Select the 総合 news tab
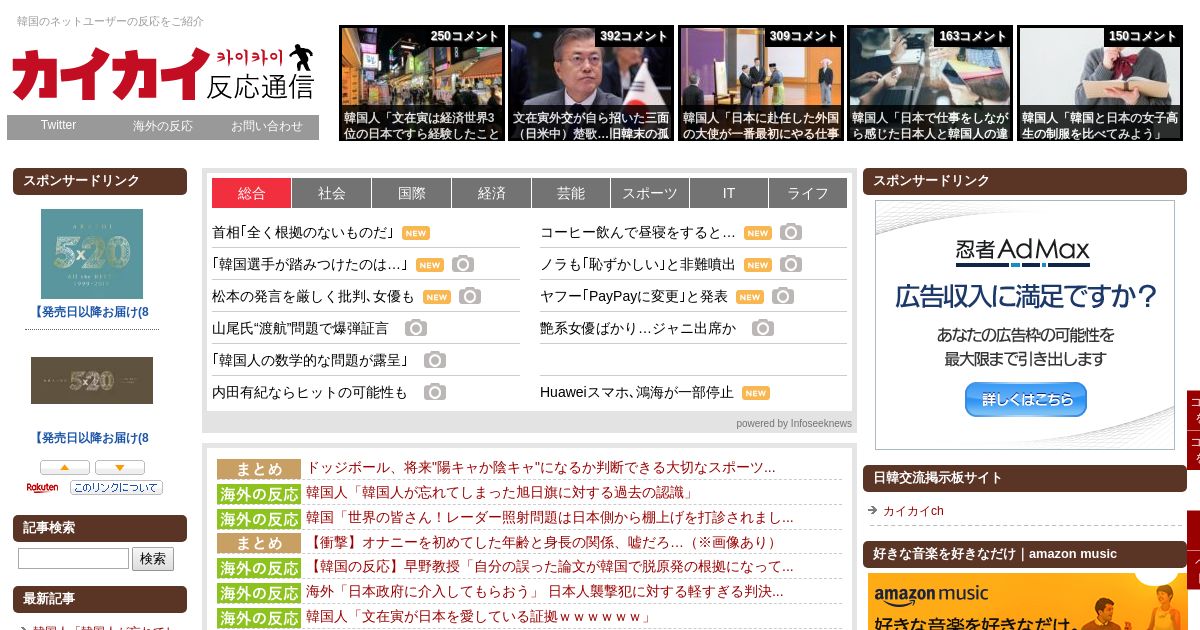 pyautogui.click(x=251, y=193)
